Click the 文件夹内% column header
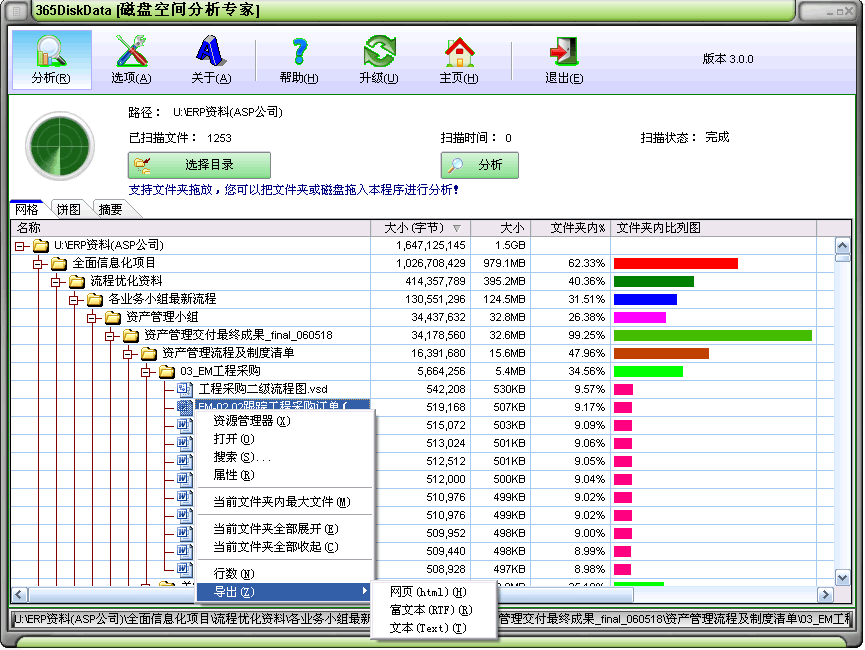The height and width of the screenshot is (650, 865). pos(570,228)
